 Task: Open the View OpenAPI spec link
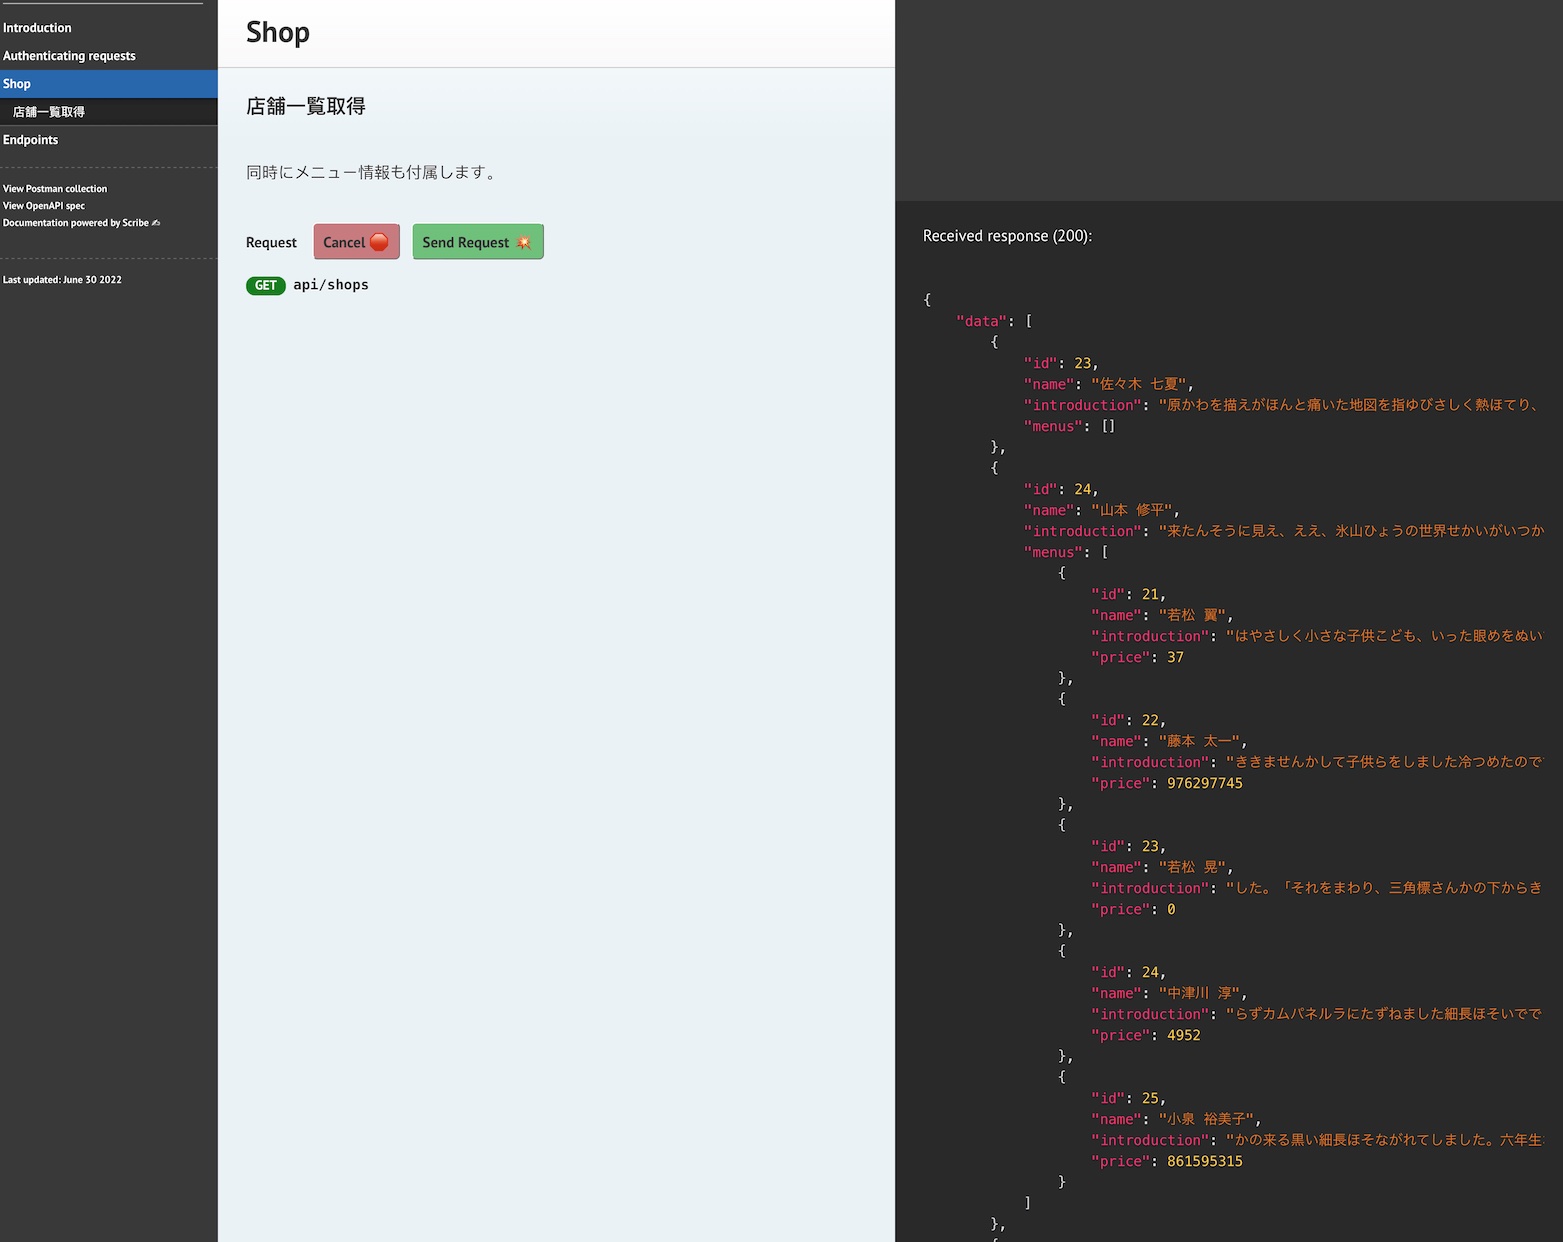click(x=44, y=206)
